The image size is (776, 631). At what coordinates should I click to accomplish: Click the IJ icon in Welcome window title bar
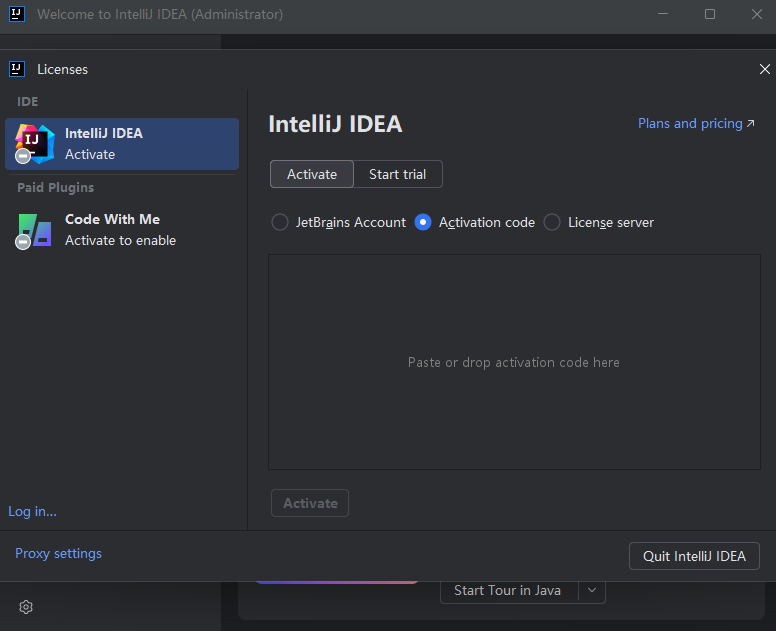point(17,14)
